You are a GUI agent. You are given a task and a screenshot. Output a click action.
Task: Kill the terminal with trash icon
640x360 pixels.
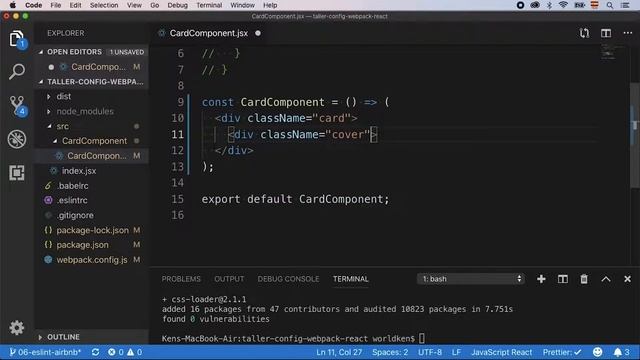584,279
